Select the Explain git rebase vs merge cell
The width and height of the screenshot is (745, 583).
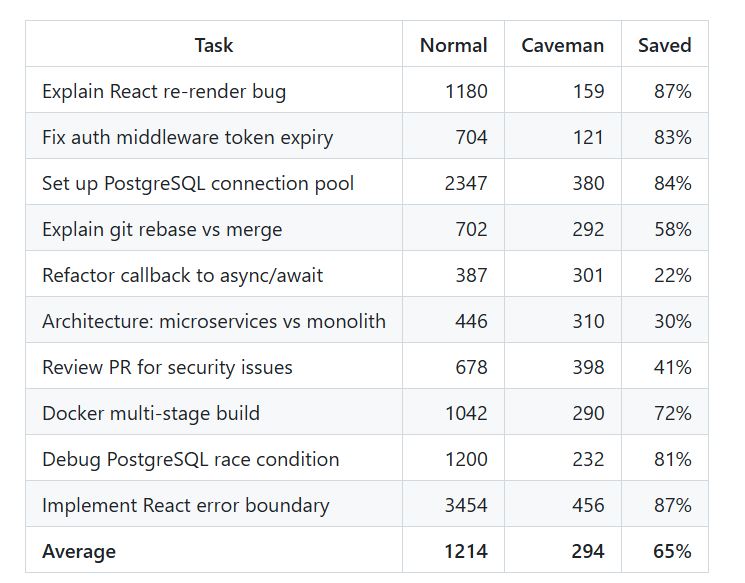point(214,229)
